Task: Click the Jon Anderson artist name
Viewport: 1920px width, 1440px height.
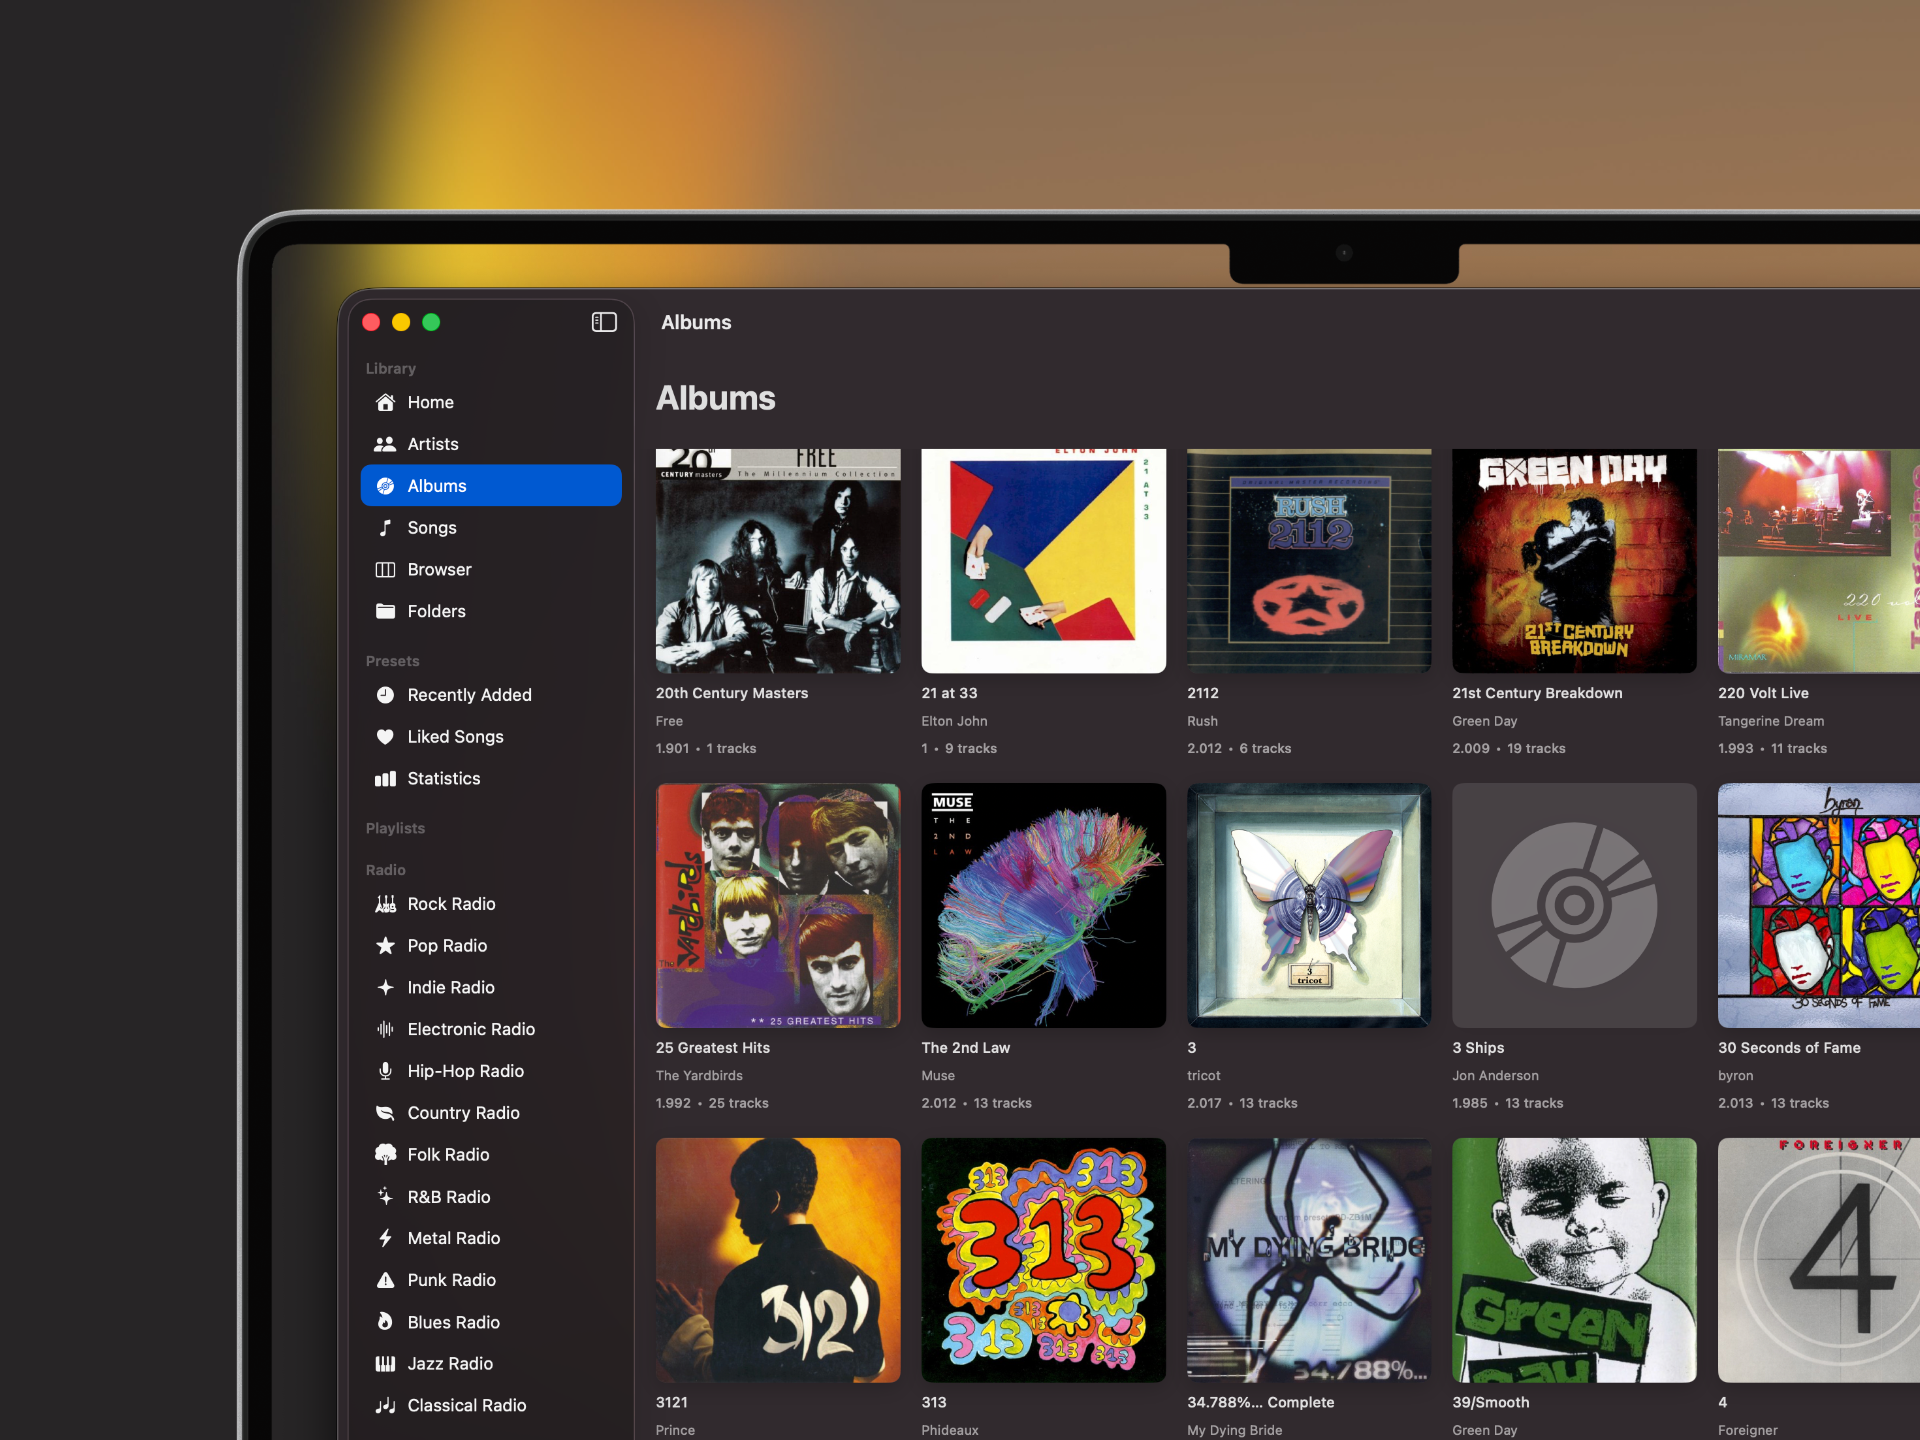Action: (x=1495, y=1076)
